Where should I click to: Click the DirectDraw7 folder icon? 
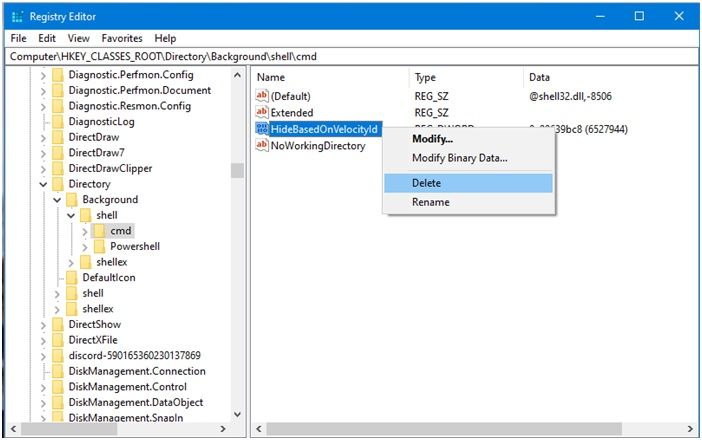(58, 153)
